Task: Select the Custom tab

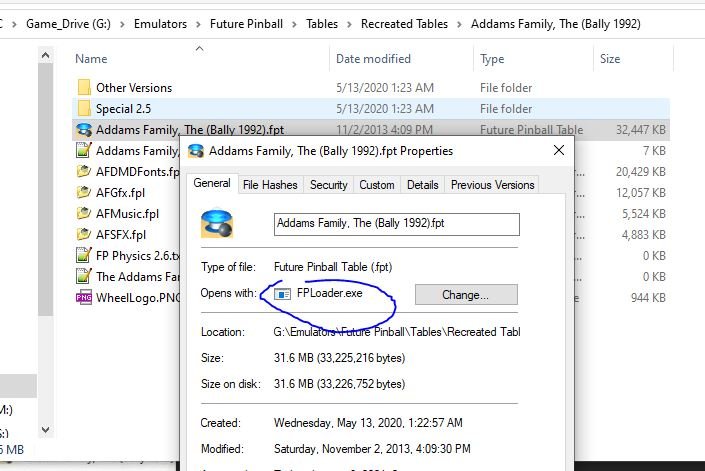Action: point(377,185)
